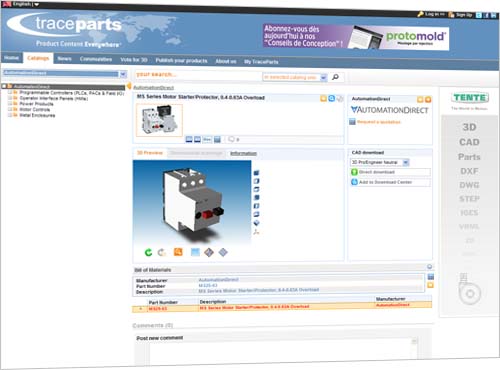The image size is (500, 370).
Task: Click the AutomationDirect manufacturer link in Bill of Materials
Action: pyautogui.click(x=218, y=280)
